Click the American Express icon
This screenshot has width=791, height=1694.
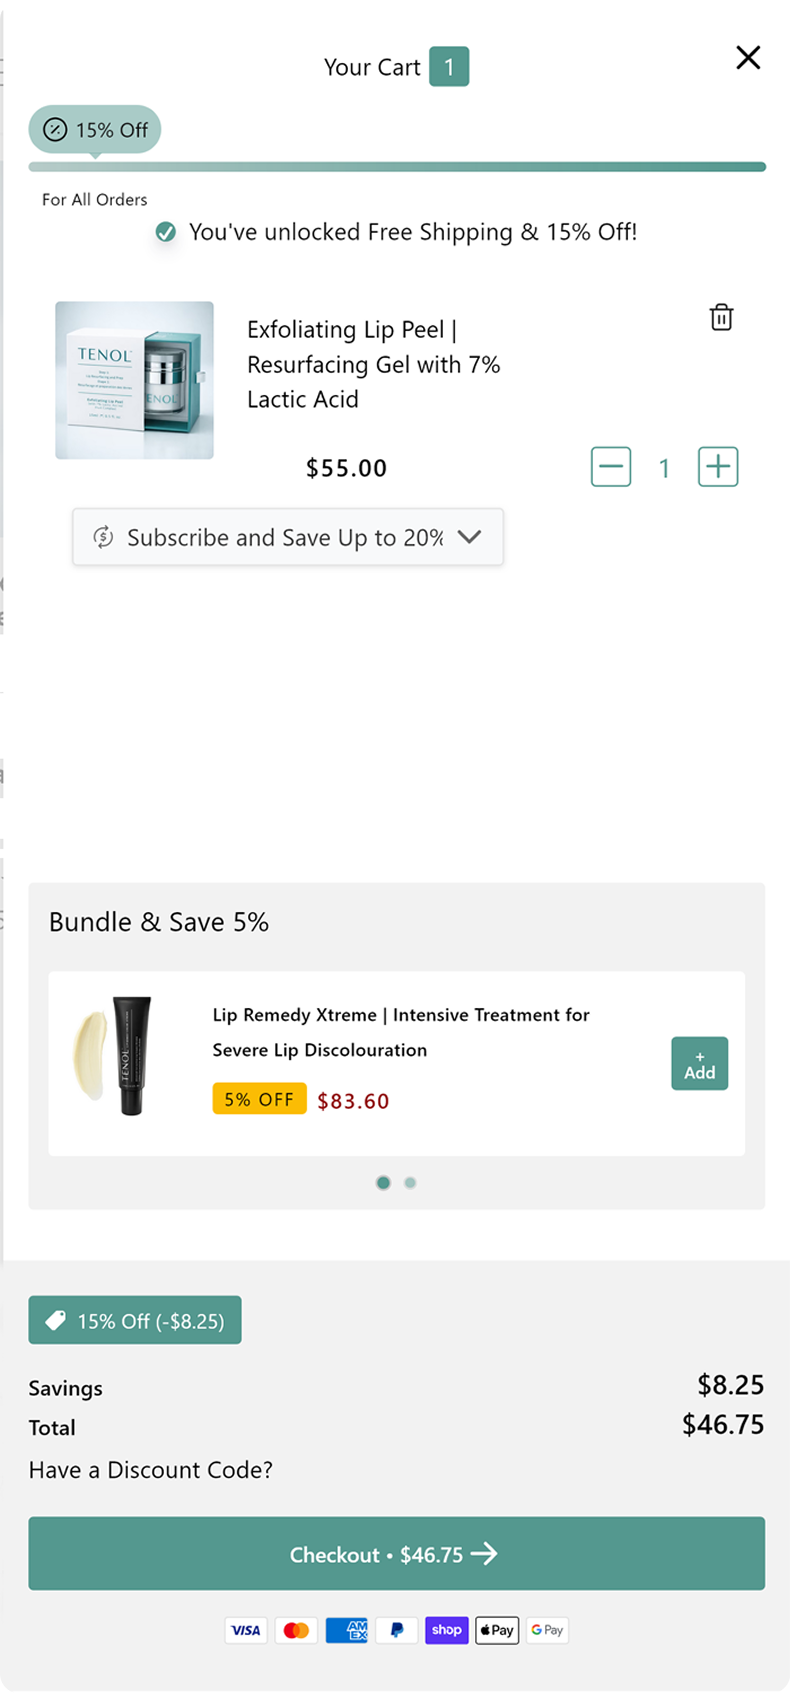click(347, 1631)
